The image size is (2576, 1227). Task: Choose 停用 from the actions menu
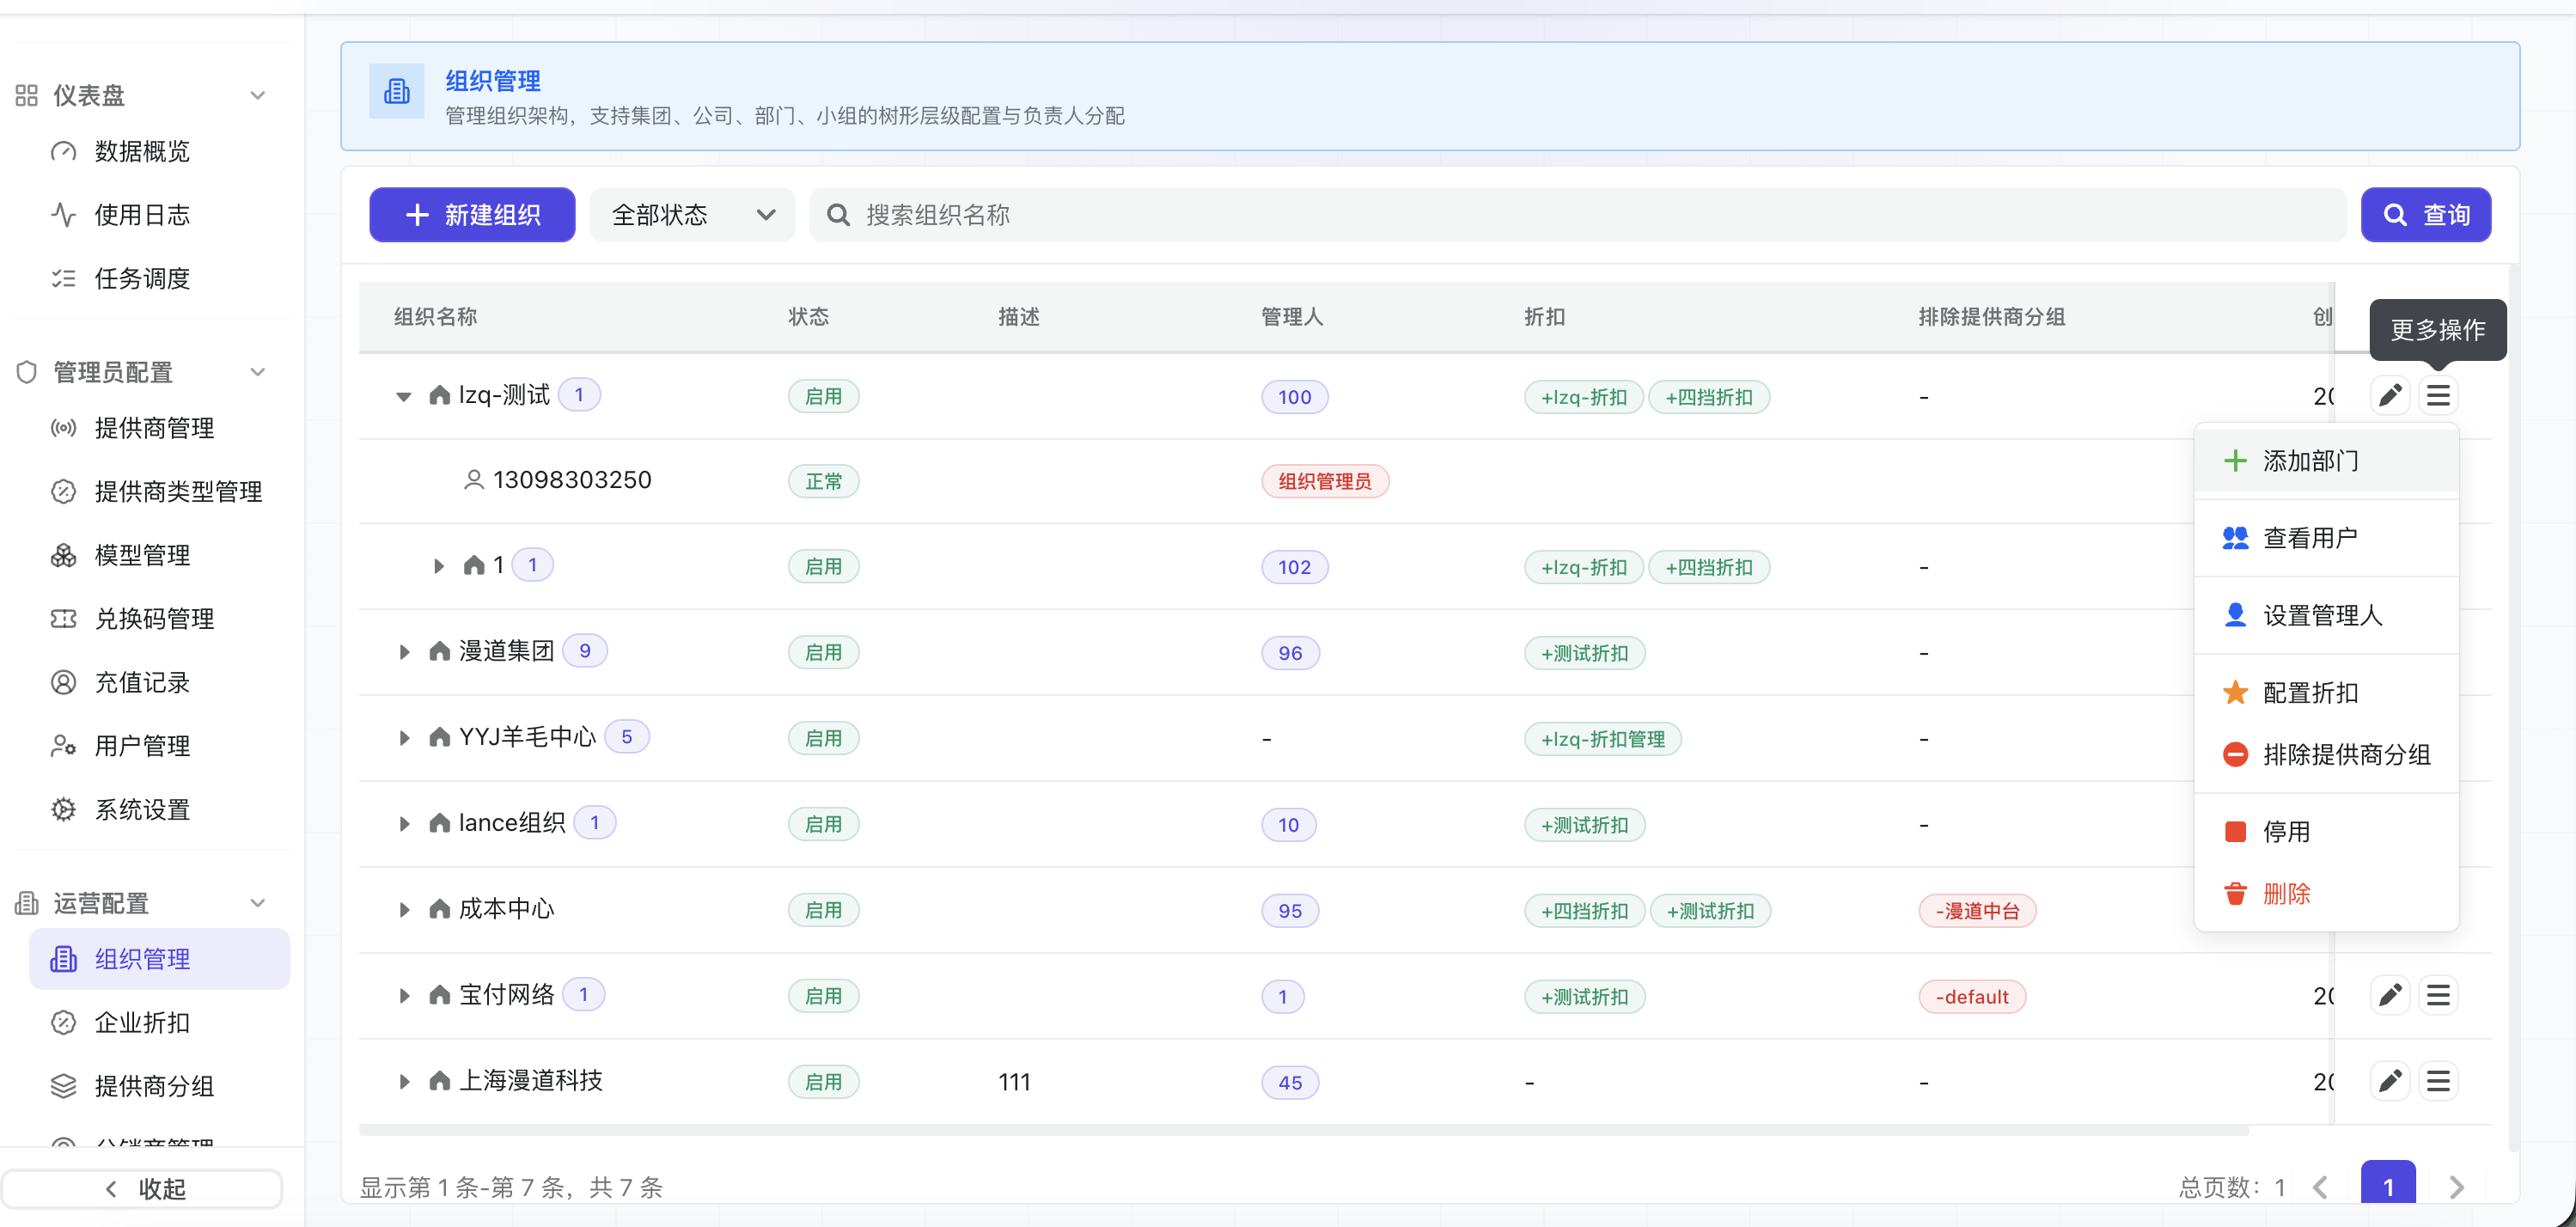(x=2326, y=831)
